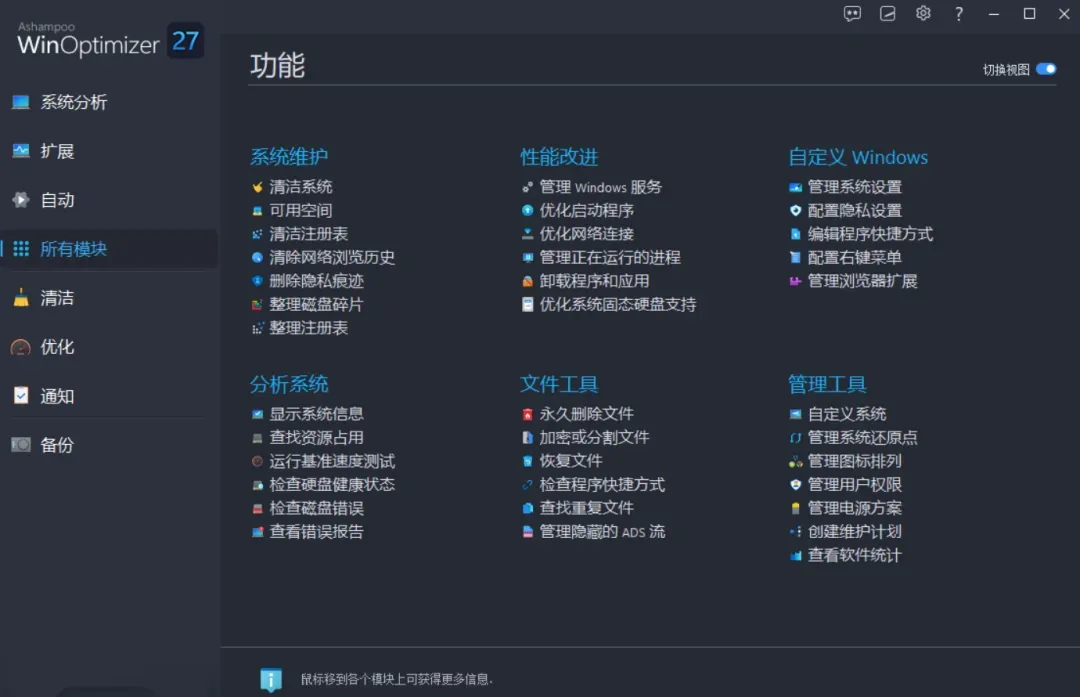Open the 备份 module icon in sidebar
The image size is (1080, 697).
[x=21, y=444]
